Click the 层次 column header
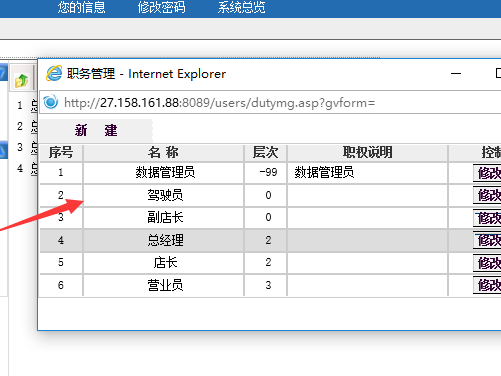 pyautogui.click(x=265, y=153)
